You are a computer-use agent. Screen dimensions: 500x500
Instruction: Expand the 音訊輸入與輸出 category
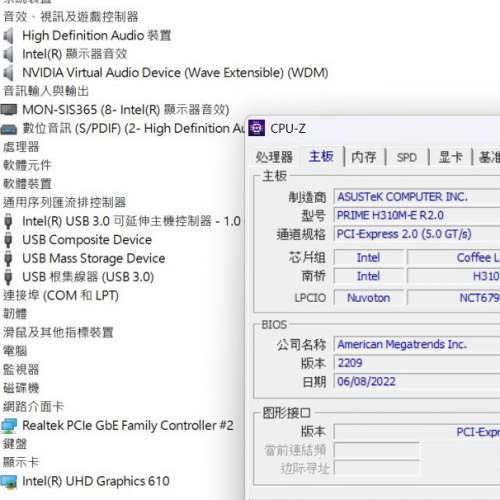pos(46,91)
